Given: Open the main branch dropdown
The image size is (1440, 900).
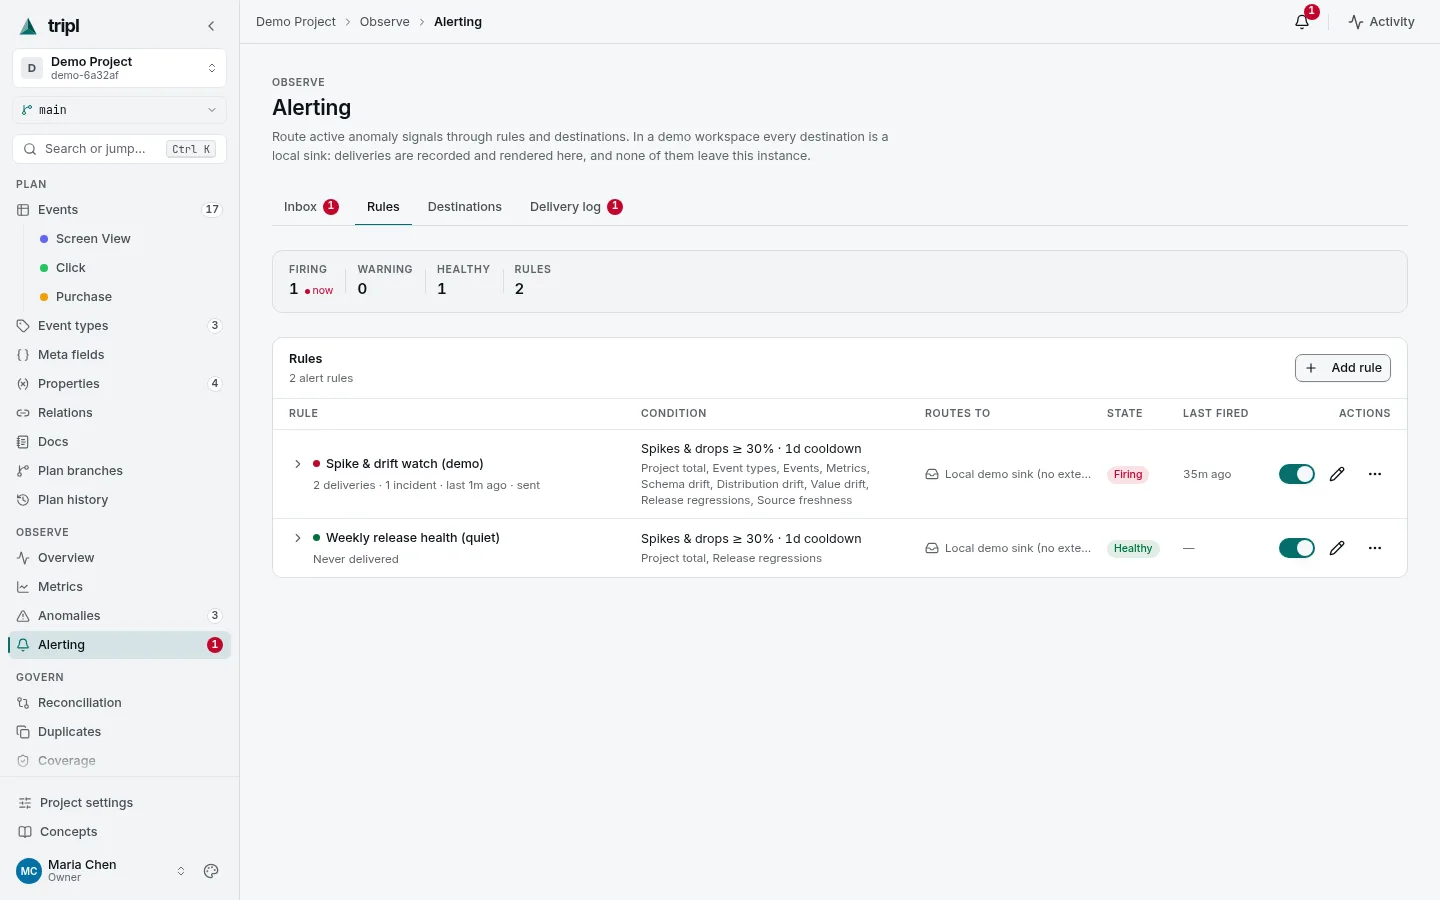Looking at the screenshot, I should pyautogui.click(x=119, y=110).
